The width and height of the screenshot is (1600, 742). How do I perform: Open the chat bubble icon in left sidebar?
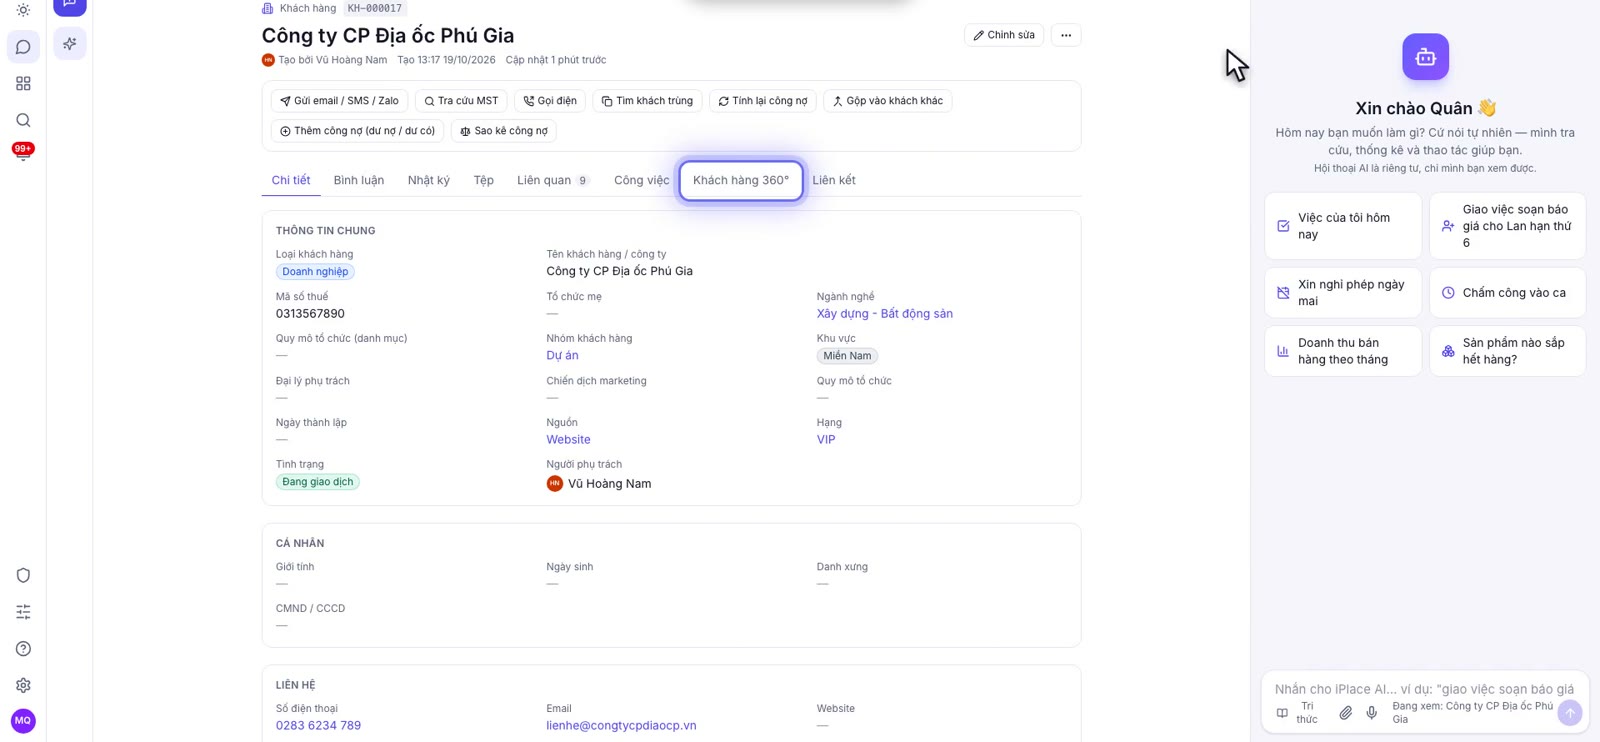coord(23,47)
